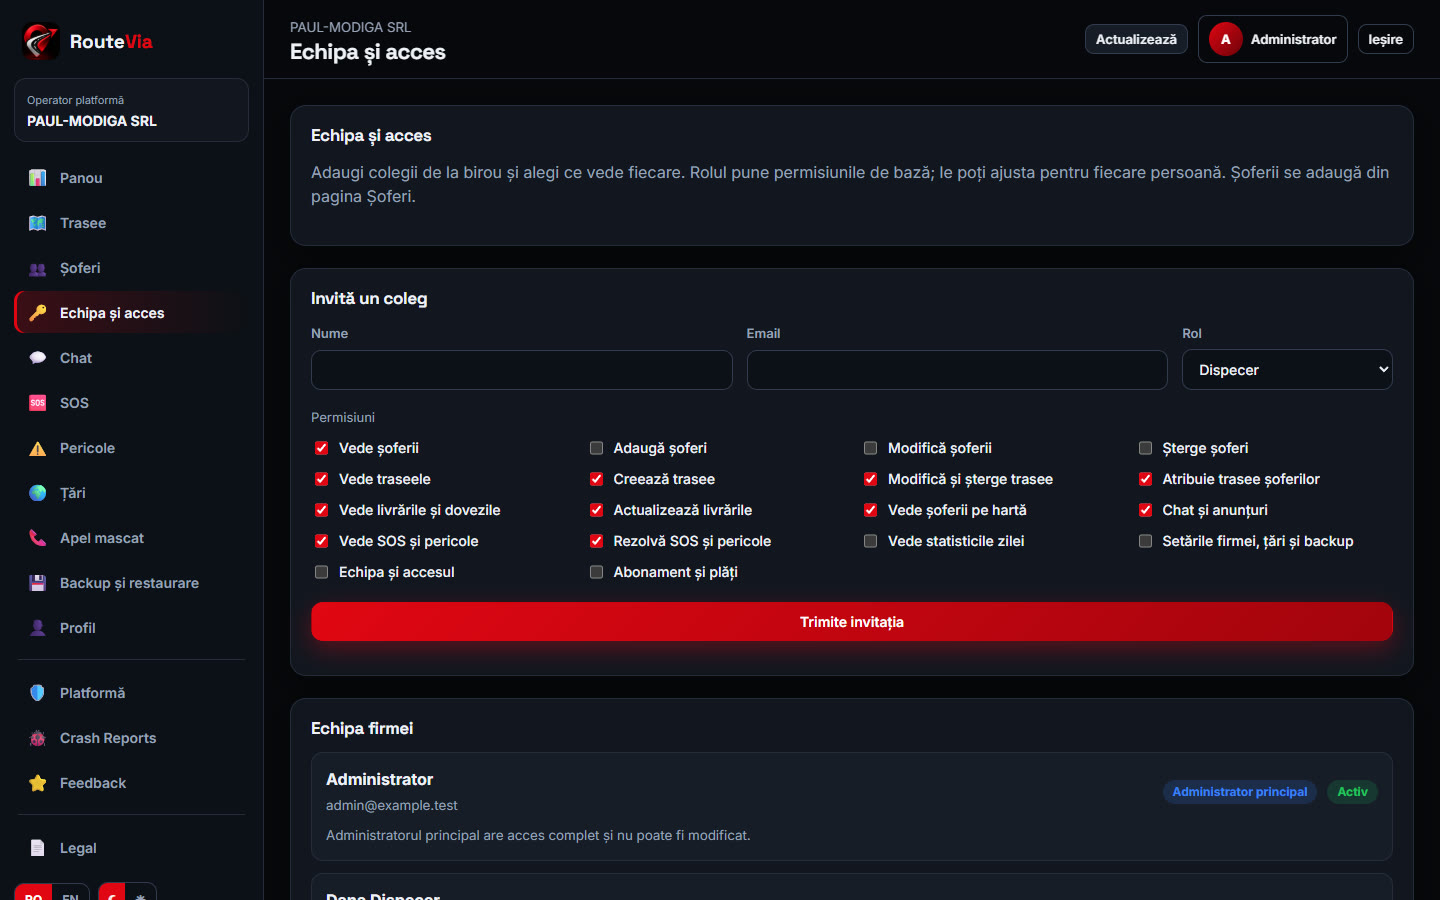The width and height of the screenshot is (1440, 900).
Task: Click the red A avatar for Administrator
Action: click(1225, 39)
